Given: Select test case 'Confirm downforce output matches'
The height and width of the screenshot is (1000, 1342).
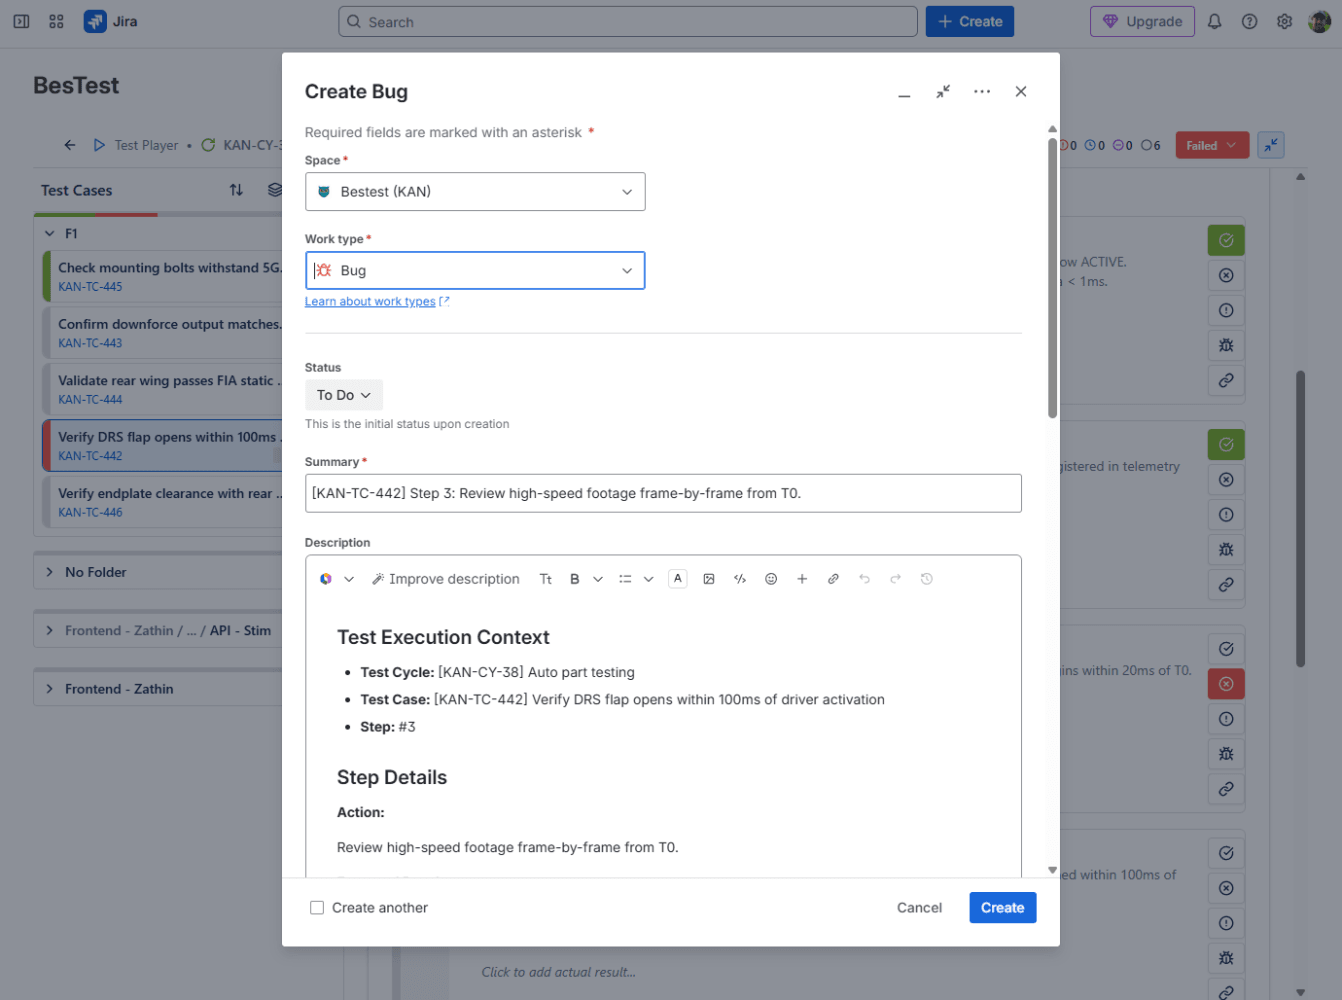Looking at the screenshot, I should coord(164,333).
